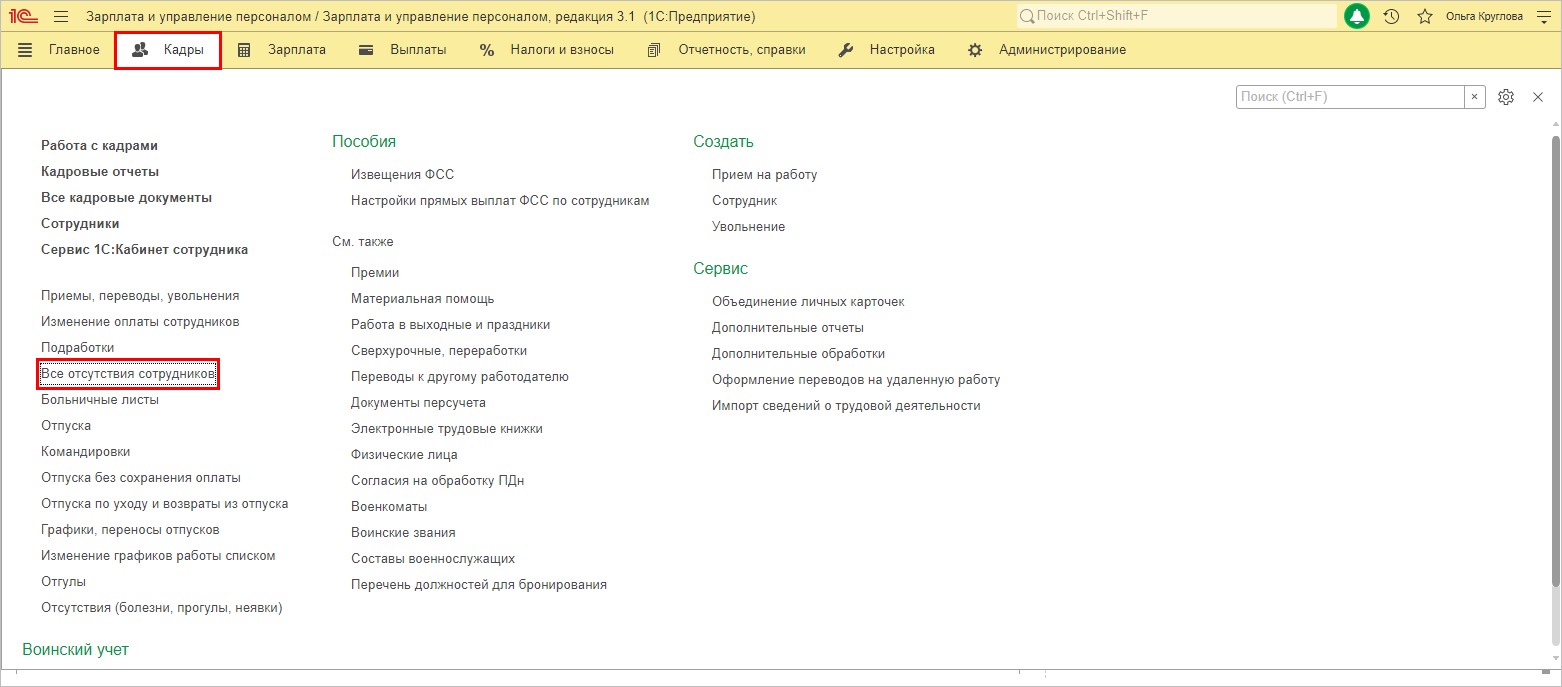This screenshot has width=1562, height=687.
Task: Click the Поиск (Ctrl+F) menu search field
Action: pyautogui.click(x=1351, y=97)
